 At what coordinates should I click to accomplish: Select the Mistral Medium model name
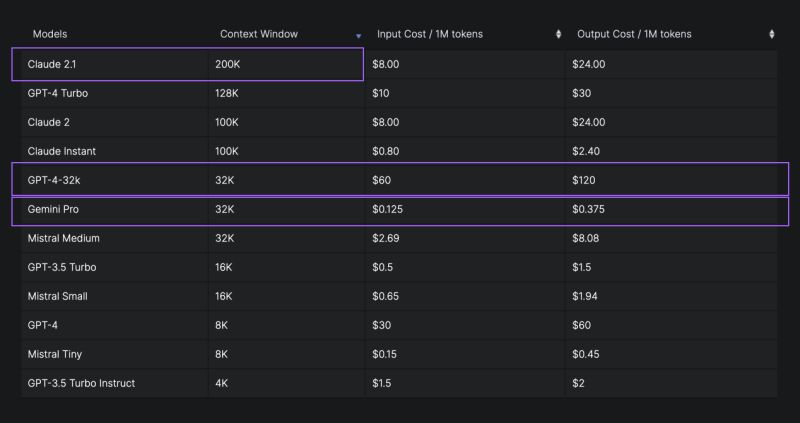pyautogui.click(x=64, y=239)
